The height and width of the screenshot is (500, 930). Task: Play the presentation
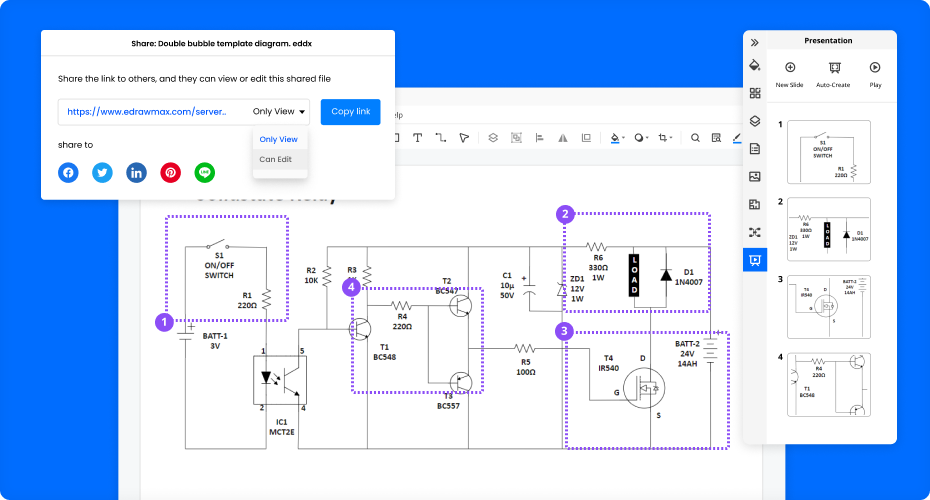875,67
